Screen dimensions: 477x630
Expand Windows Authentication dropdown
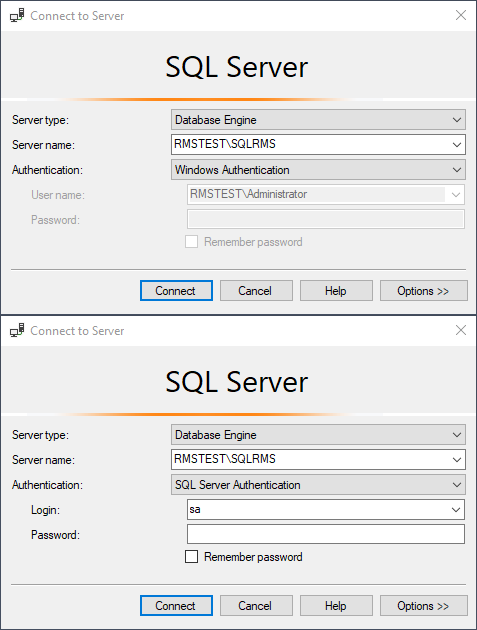pos(318,170)
